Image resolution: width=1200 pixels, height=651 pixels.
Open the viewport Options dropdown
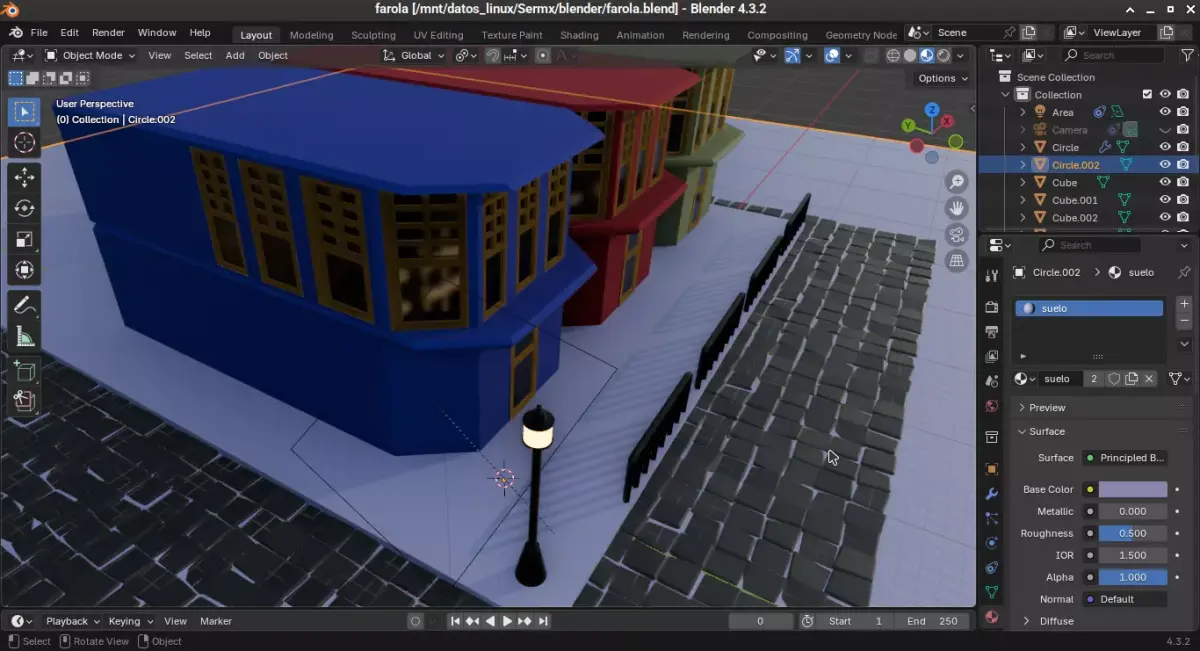pos(942,78)
